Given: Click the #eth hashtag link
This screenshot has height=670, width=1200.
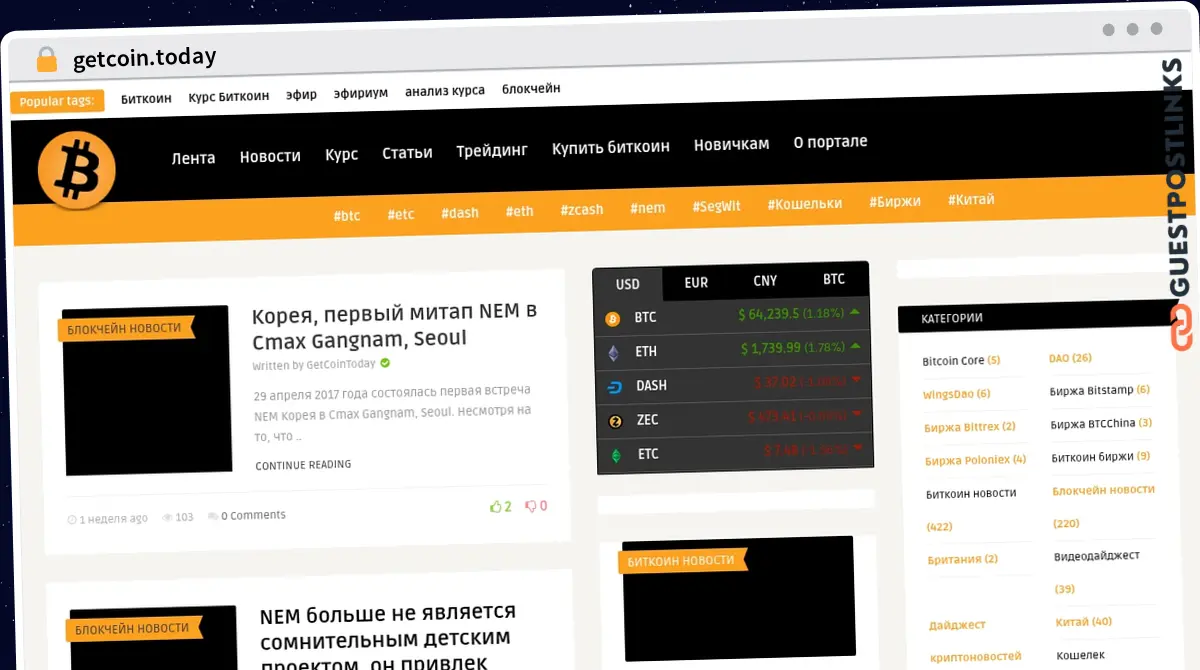Looking at the screenshot, I should (520, 211).
